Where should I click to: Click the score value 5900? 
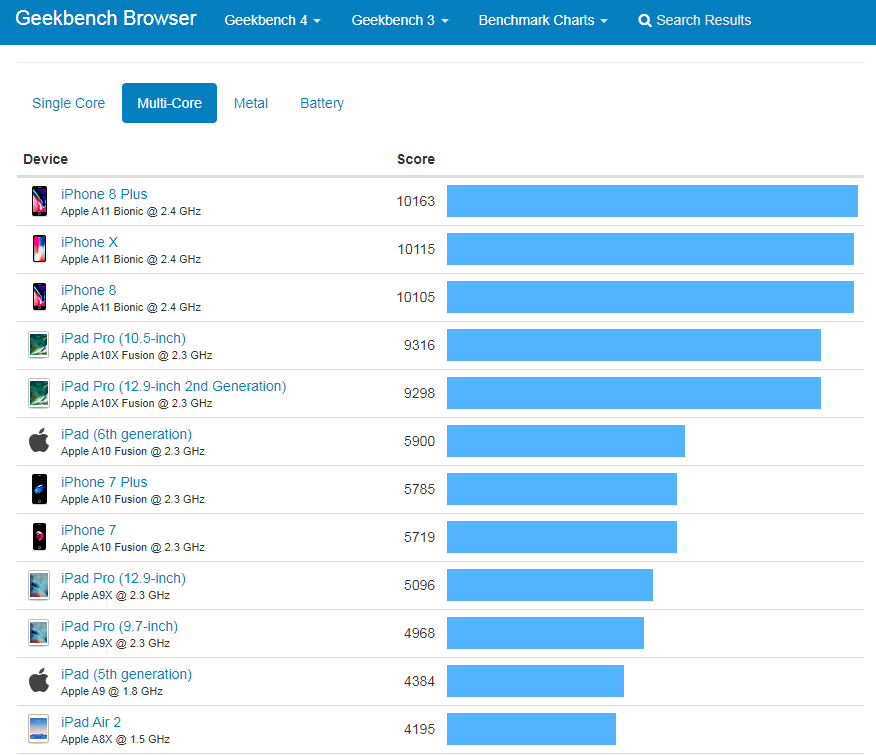419,441
